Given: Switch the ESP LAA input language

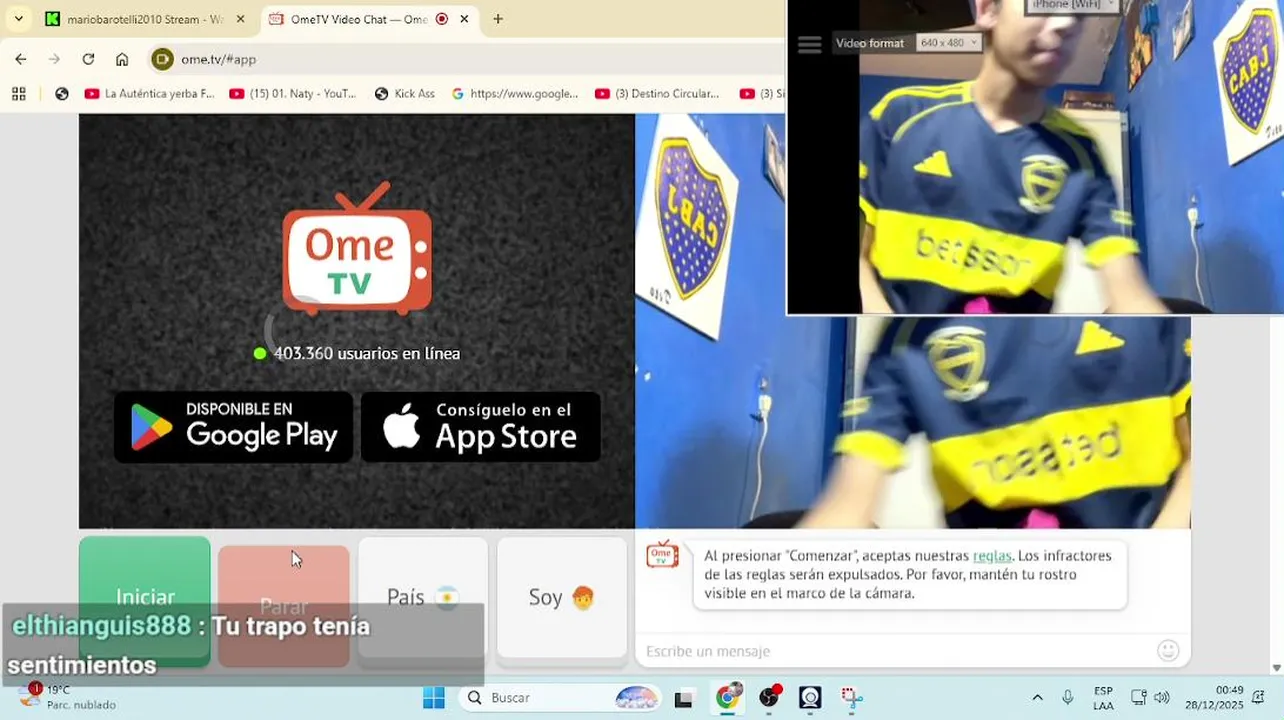Looking at the screenshot, I should (x=1103, y=698).
